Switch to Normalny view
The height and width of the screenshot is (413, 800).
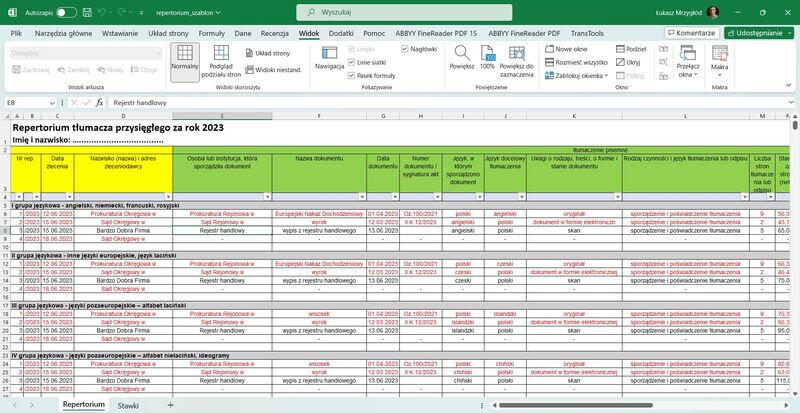(184, 60)
